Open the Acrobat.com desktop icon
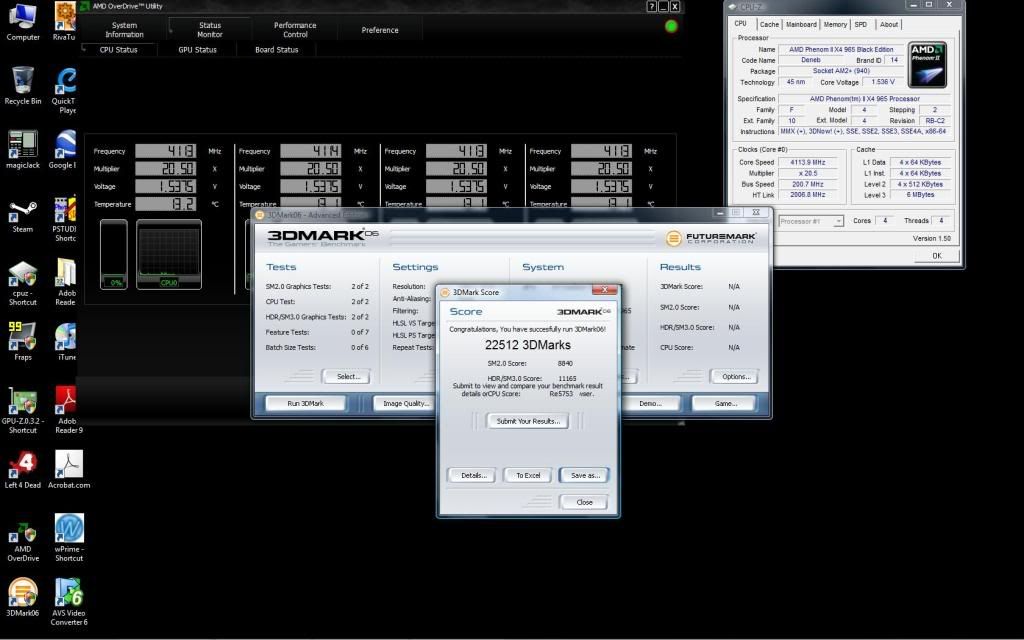 tap(69, 470)
